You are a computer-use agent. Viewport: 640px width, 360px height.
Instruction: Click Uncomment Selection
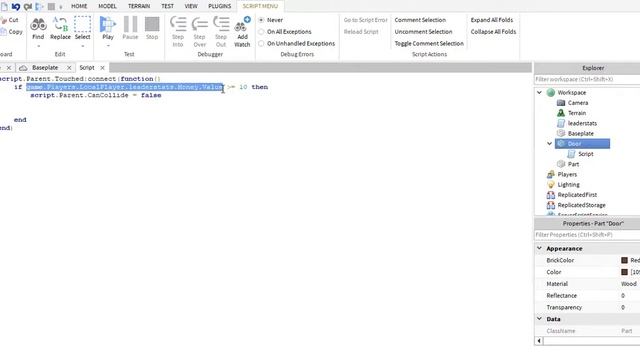pos(423,32)
